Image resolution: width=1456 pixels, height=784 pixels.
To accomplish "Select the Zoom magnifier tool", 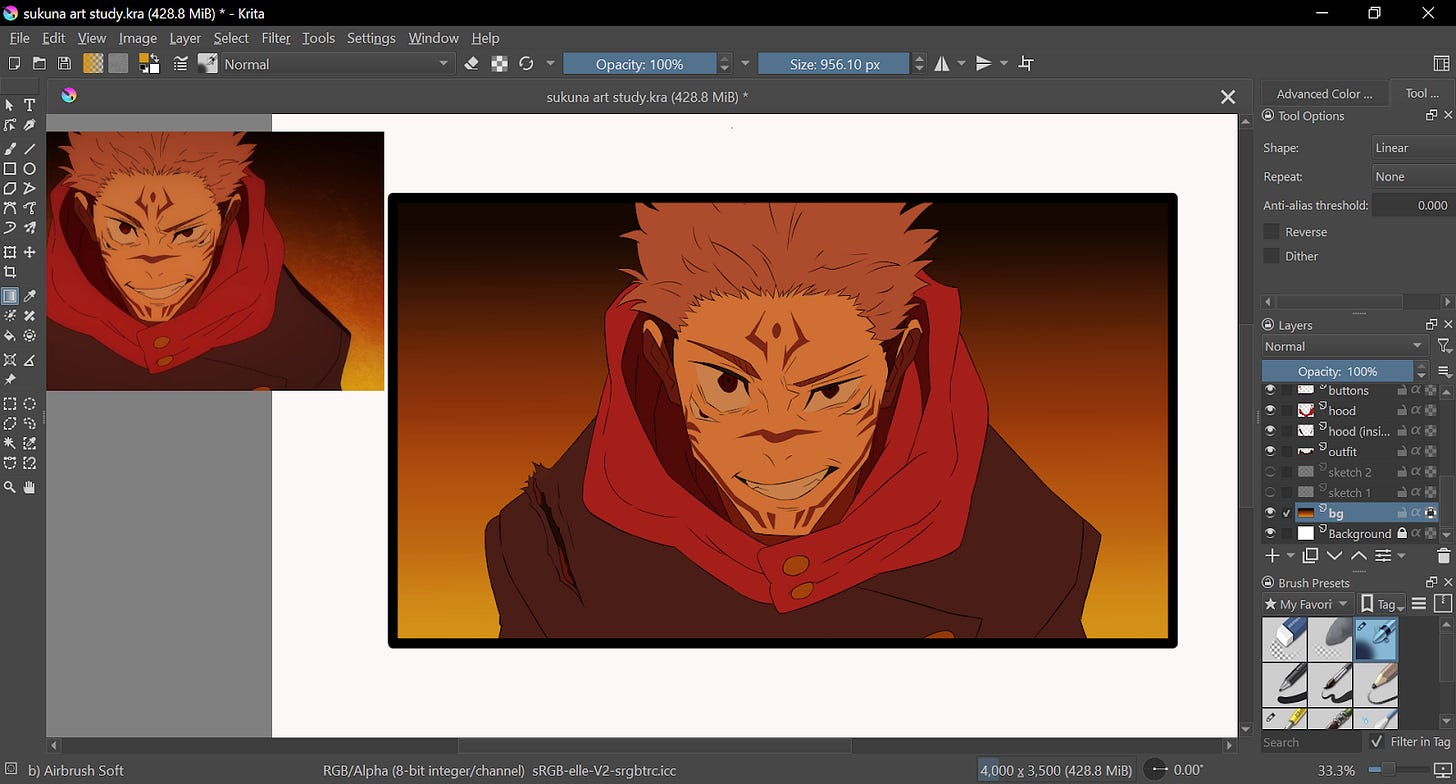I will (10, 487).
